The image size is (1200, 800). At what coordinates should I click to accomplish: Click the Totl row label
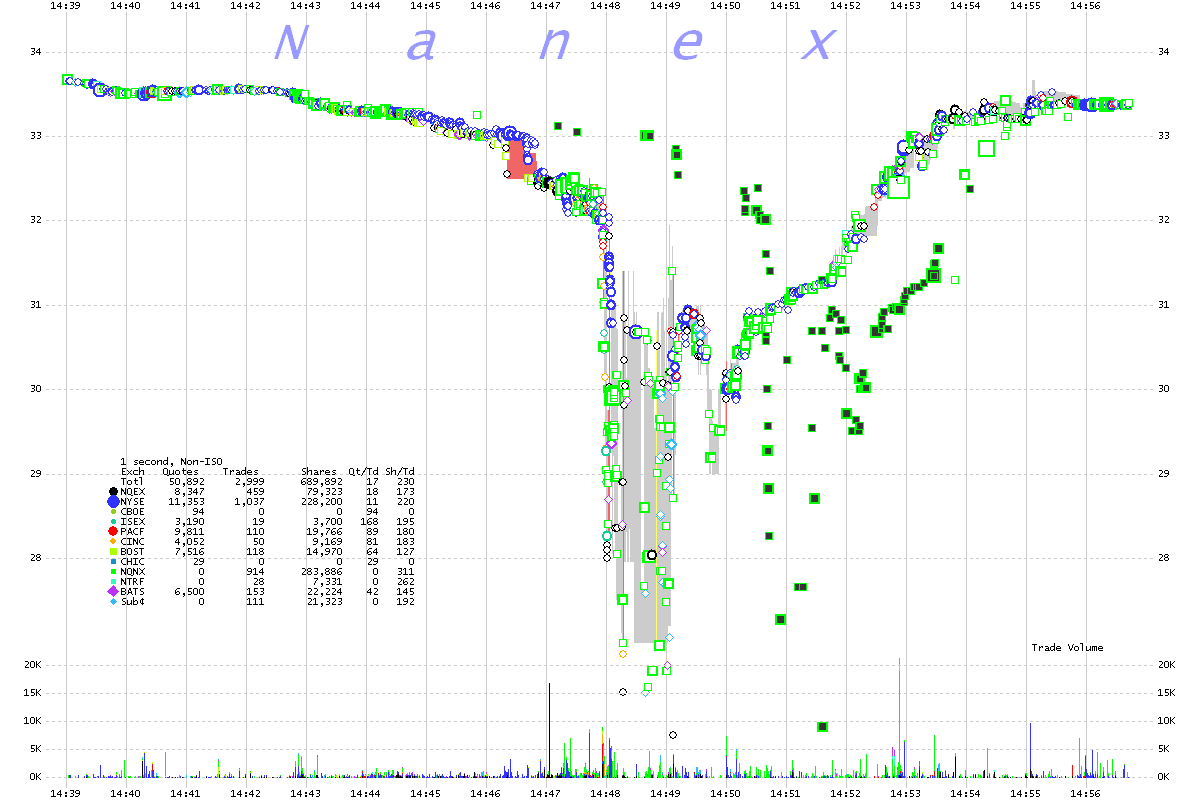[133, 481]
